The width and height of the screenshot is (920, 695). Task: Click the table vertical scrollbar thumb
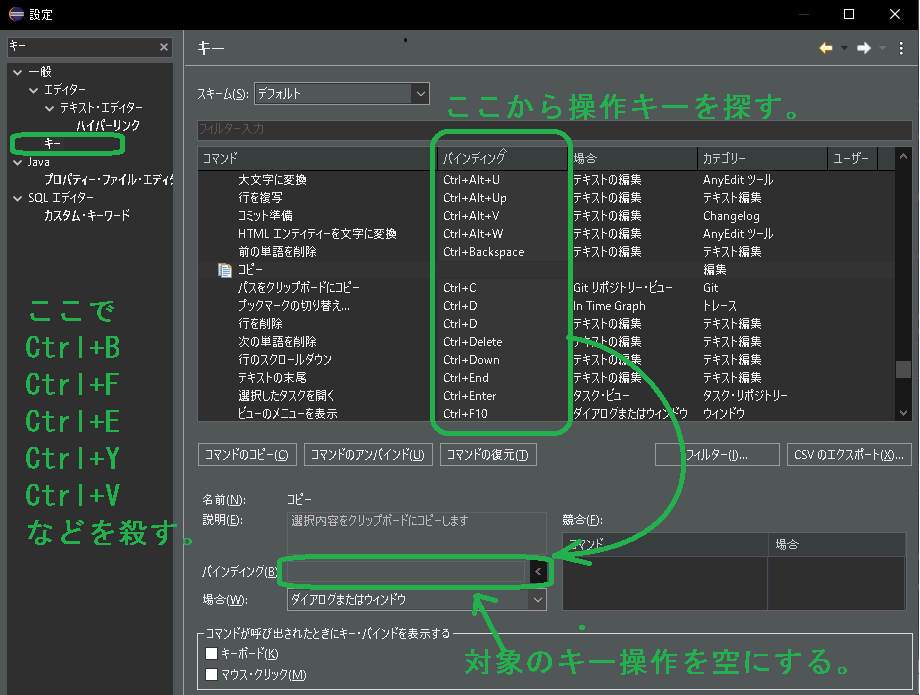tap(904, 369)
